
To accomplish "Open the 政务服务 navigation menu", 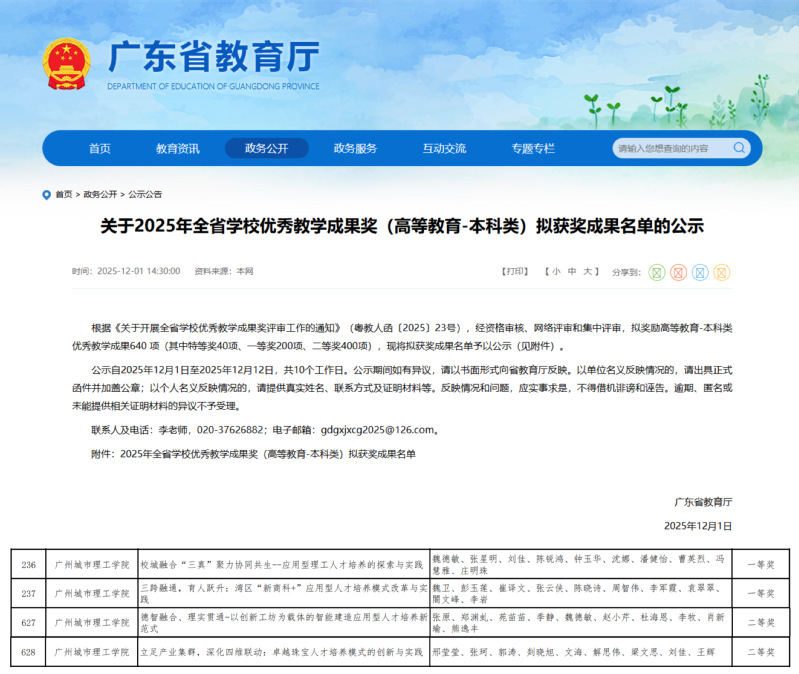I will [355, 148].
